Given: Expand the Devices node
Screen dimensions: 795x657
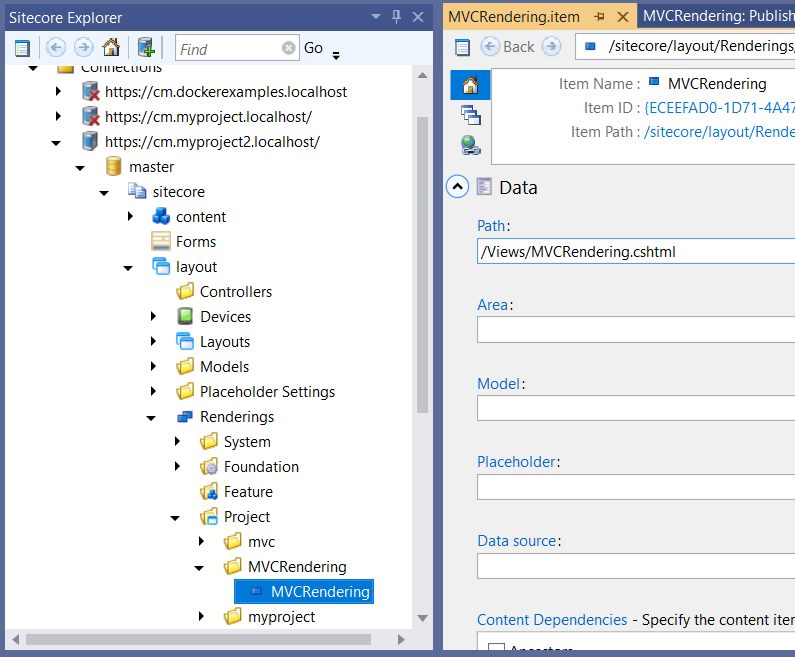Looking at the screenshot, I should (x=154, y=316).
